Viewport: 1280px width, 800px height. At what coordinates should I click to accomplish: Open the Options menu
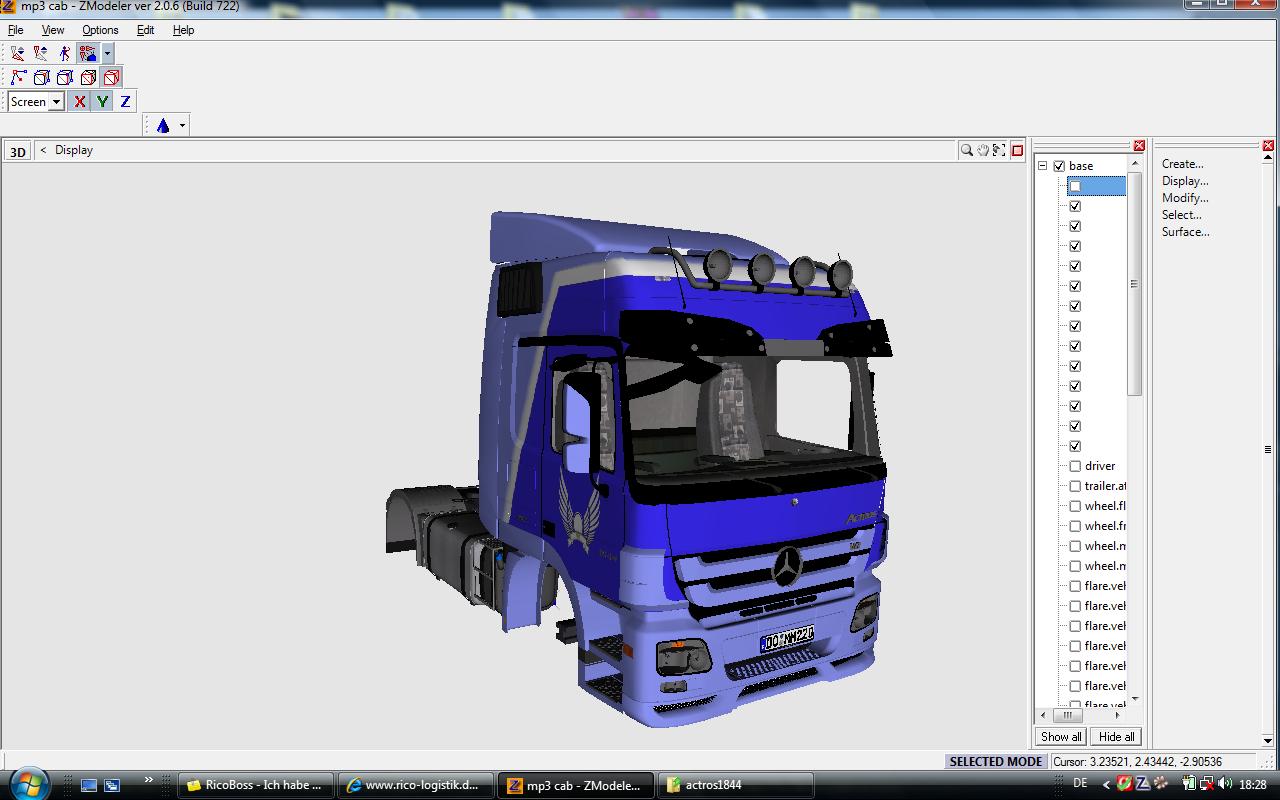[100, 30]
